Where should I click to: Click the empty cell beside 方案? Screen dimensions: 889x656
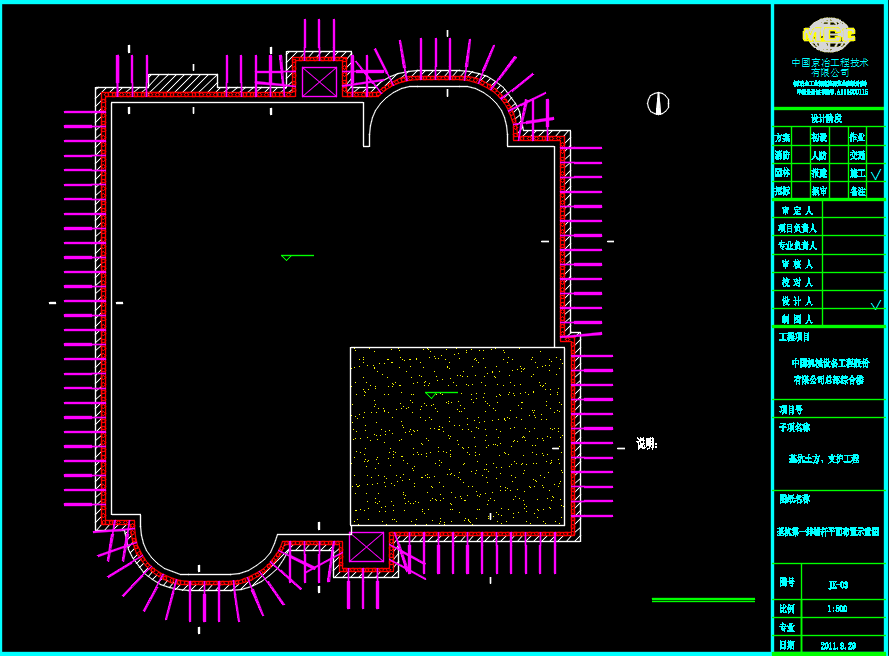click(801, 137)
